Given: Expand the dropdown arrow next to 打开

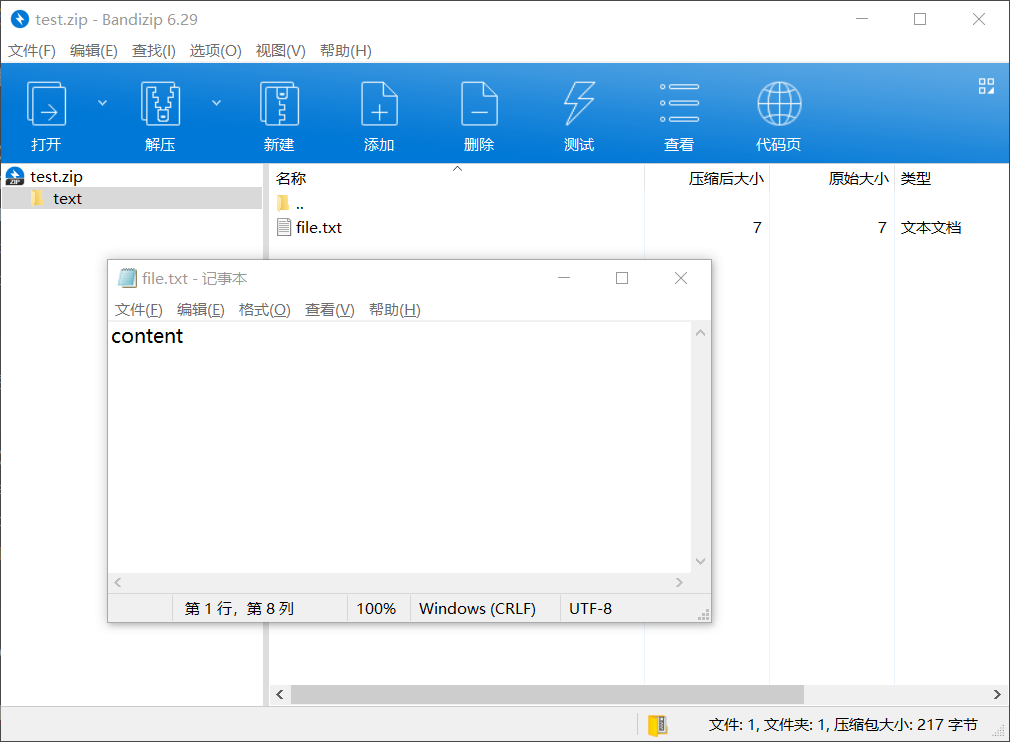Looking at the screenshot, I should point(102,103).
